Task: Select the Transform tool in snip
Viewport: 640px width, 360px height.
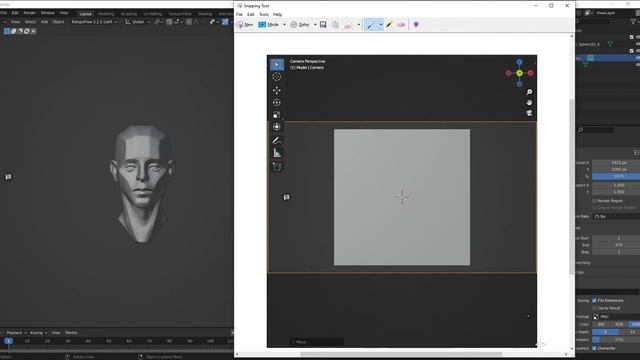Action: click(x=277, y=127)
